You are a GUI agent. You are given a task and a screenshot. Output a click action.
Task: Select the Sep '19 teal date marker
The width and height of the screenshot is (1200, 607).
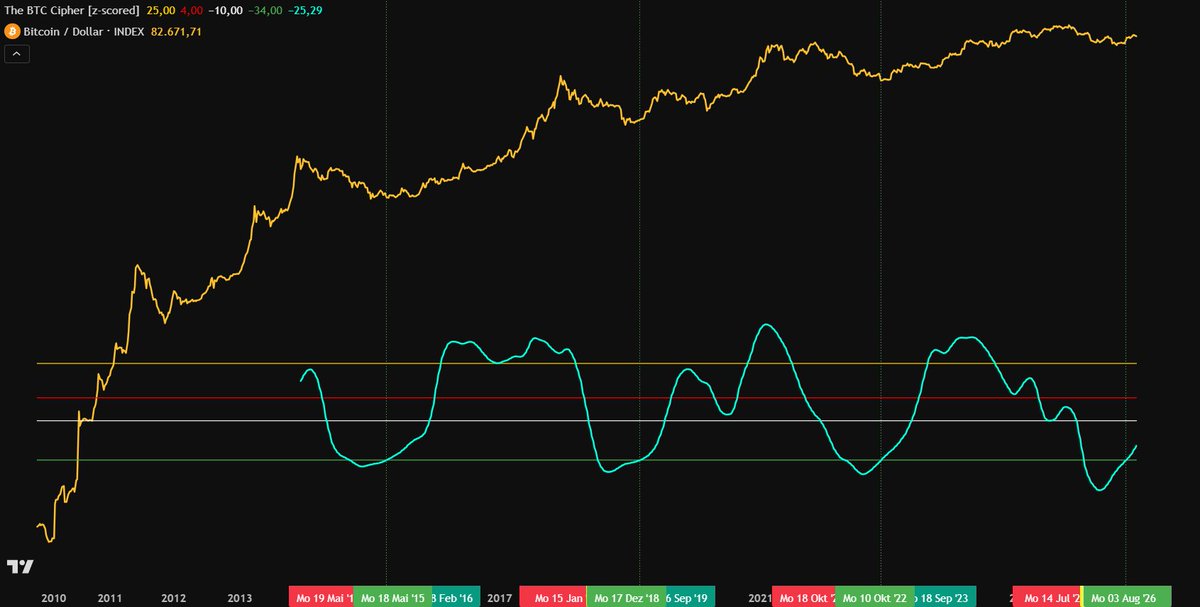[x=690, y=597]
